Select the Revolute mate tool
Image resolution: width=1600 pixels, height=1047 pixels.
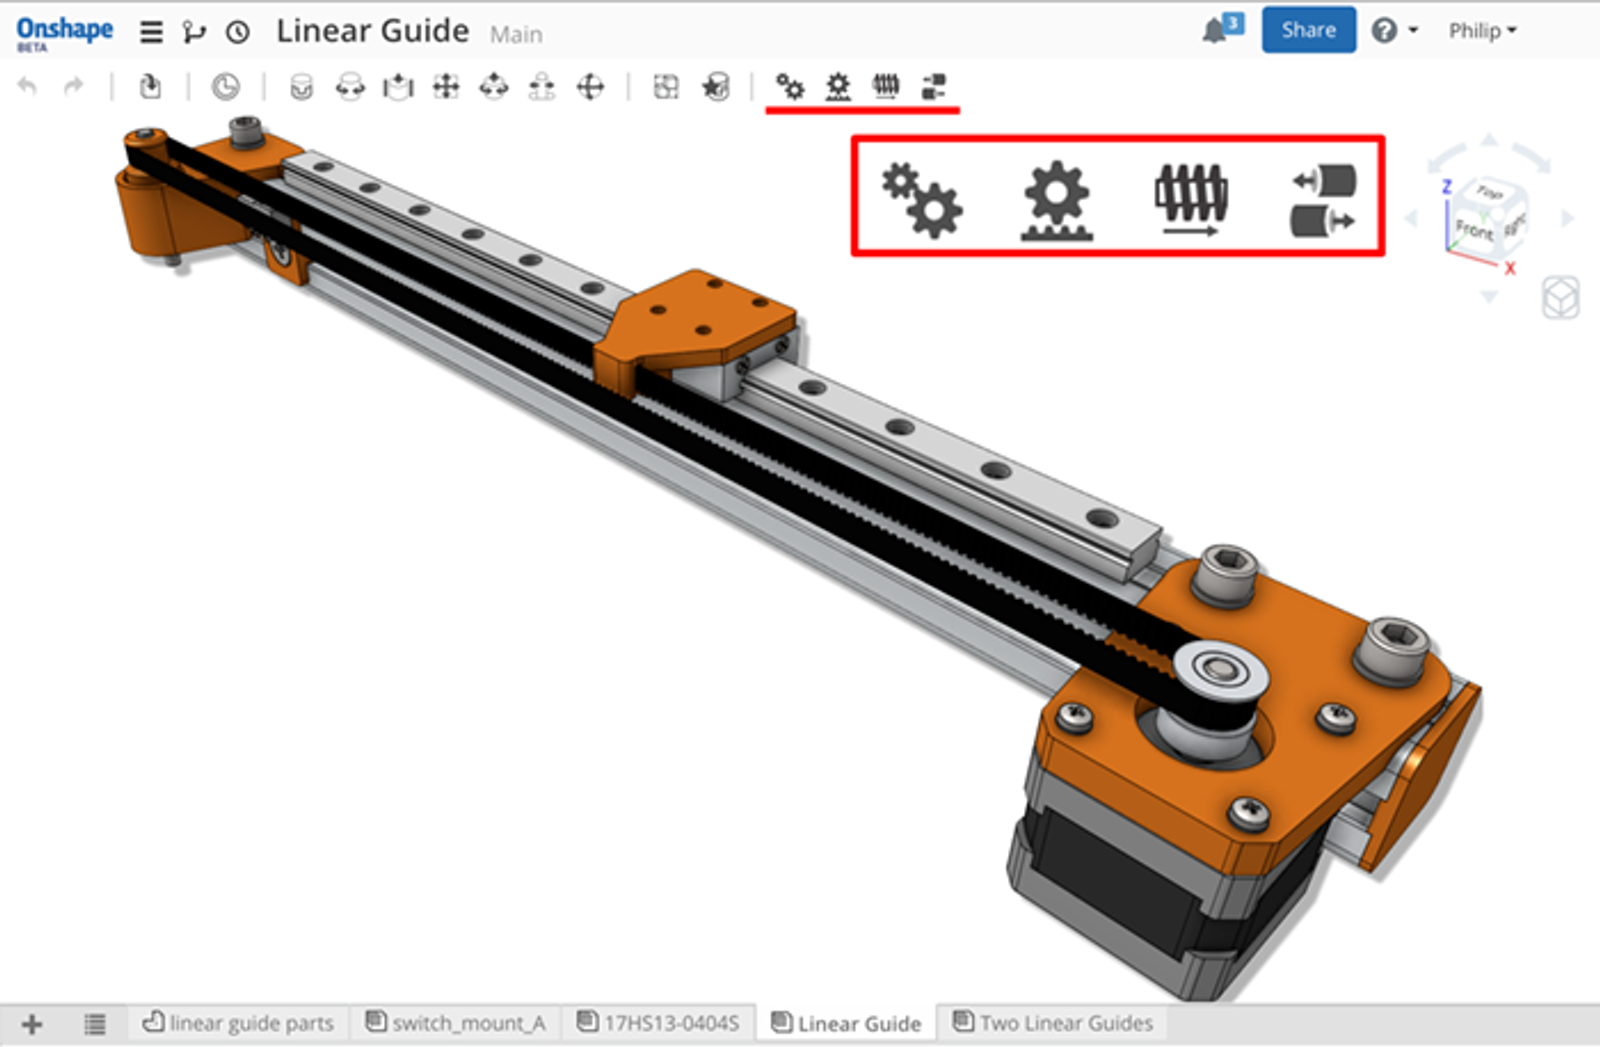point(350,88)
